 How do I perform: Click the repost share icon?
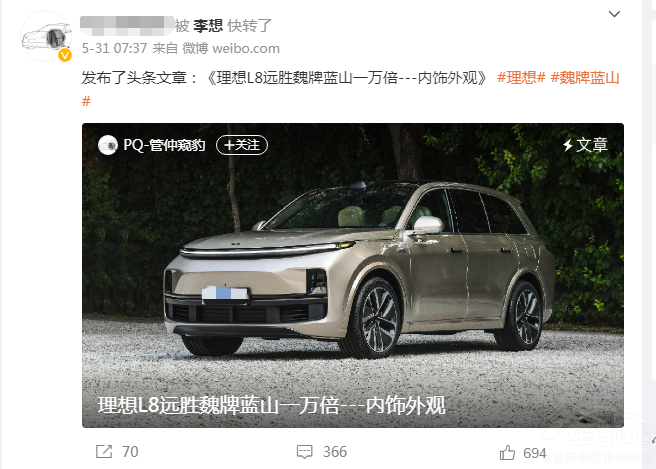tap(104, 452)
